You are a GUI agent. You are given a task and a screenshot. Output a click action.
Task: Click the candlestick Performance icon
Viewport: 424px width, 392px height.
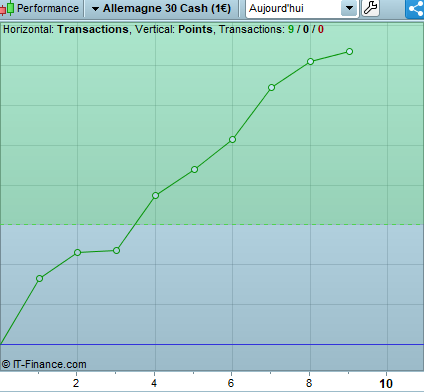pos(7,8)
